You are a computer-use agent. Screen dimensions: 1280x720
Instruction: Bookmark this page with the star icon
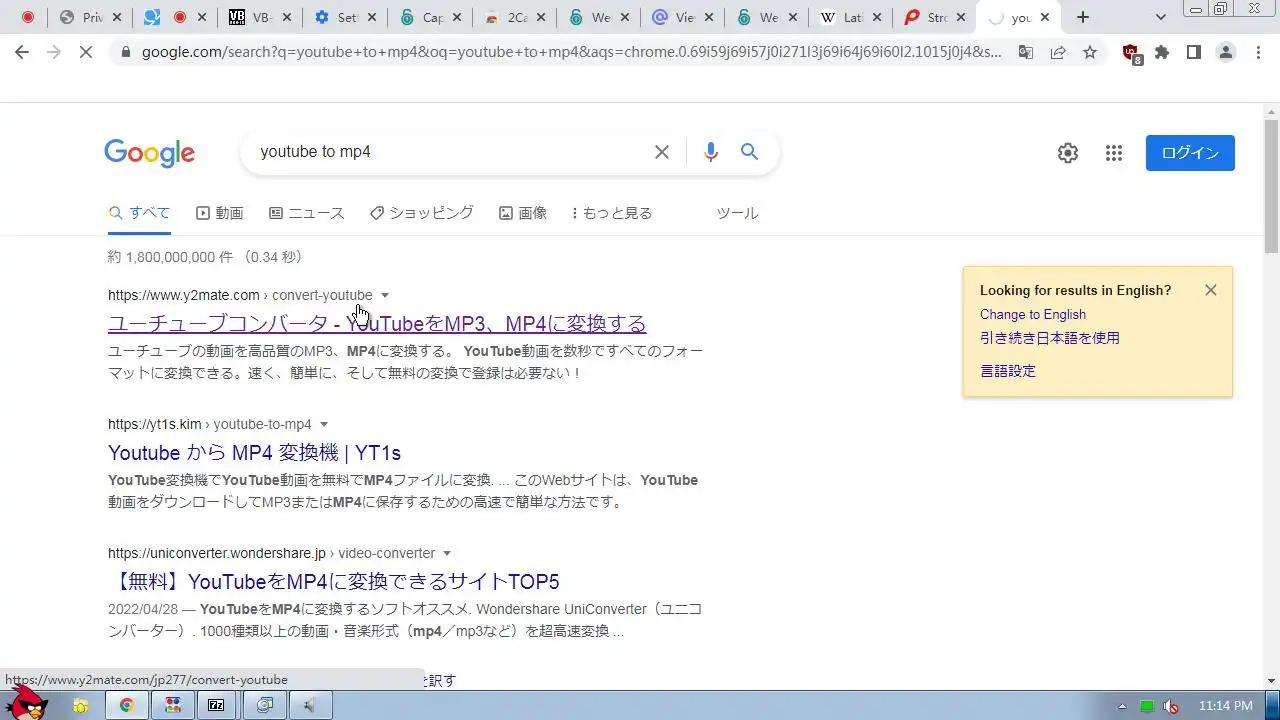click(1090, 52)
